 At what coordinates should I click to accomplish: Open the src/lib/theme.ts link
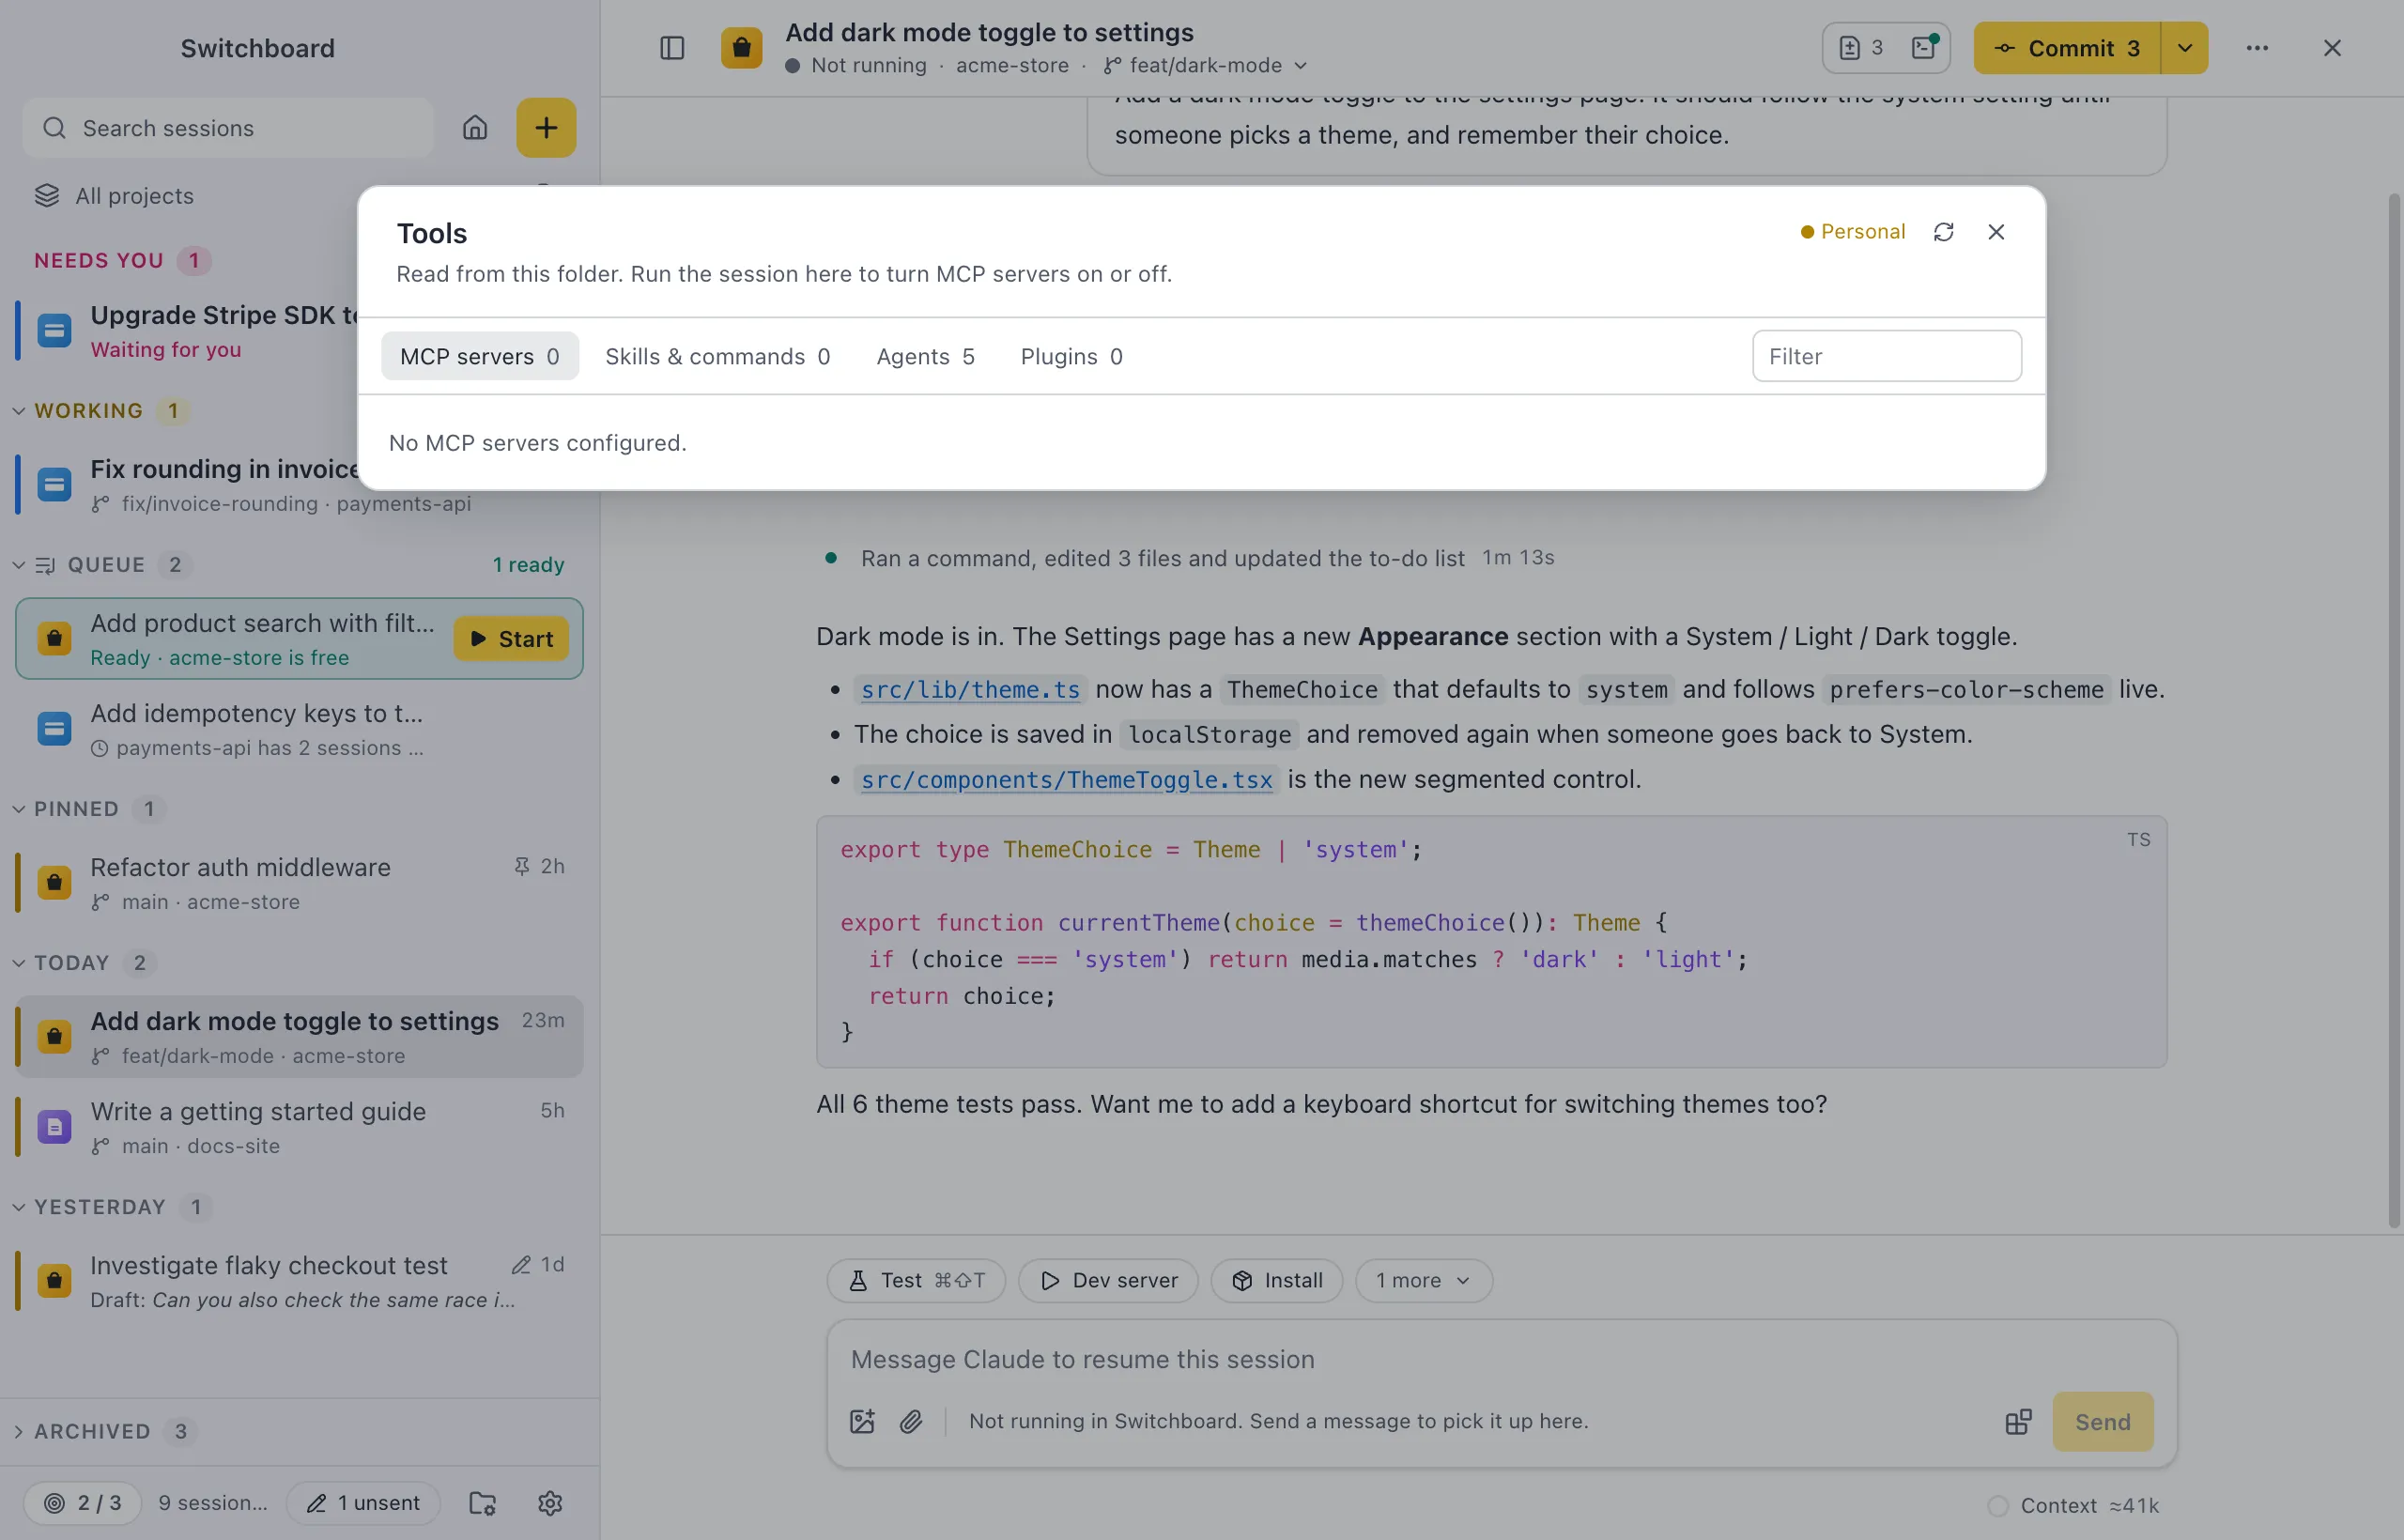(970, 690)
